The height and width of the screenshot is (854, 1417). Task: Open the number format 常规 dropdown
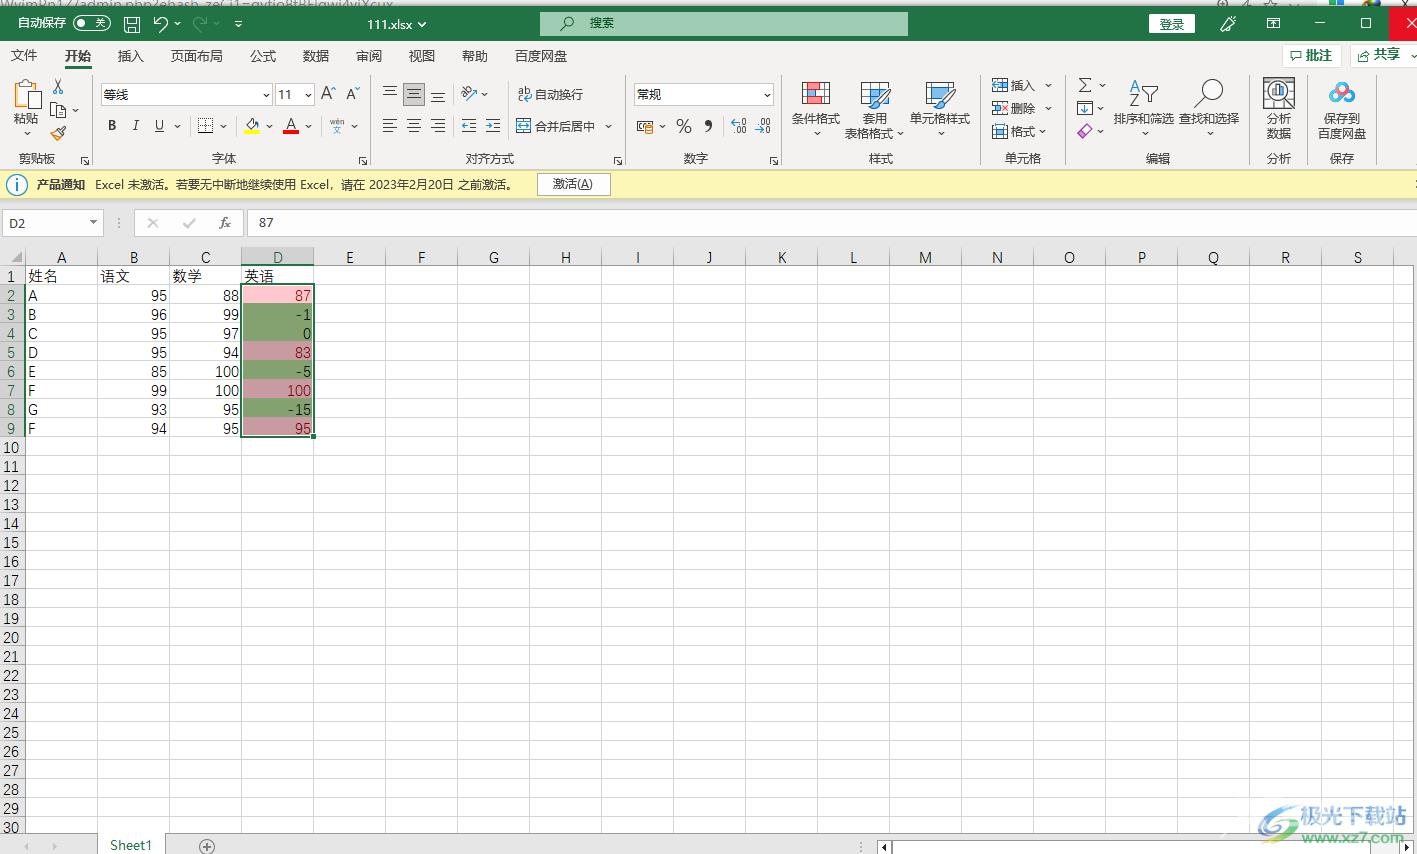tap(768, 95)
